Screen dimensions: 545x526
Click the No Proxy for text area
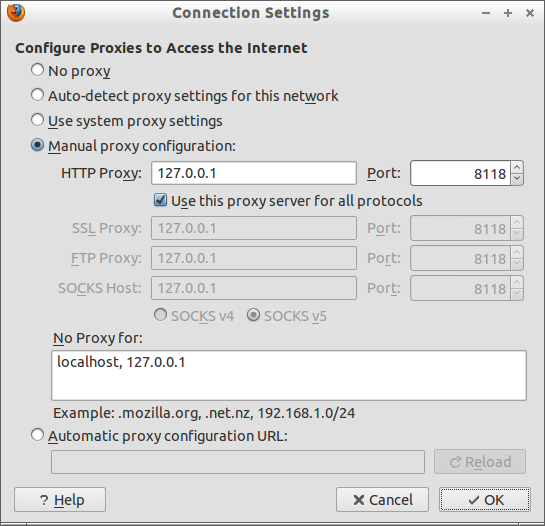[x=289, y=375]
